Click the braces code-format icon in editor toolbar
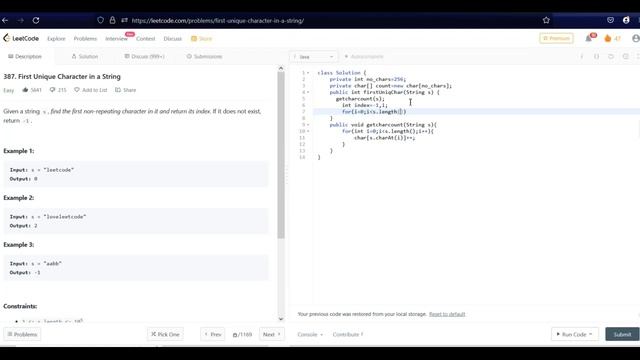 click(x=596, y=56)
